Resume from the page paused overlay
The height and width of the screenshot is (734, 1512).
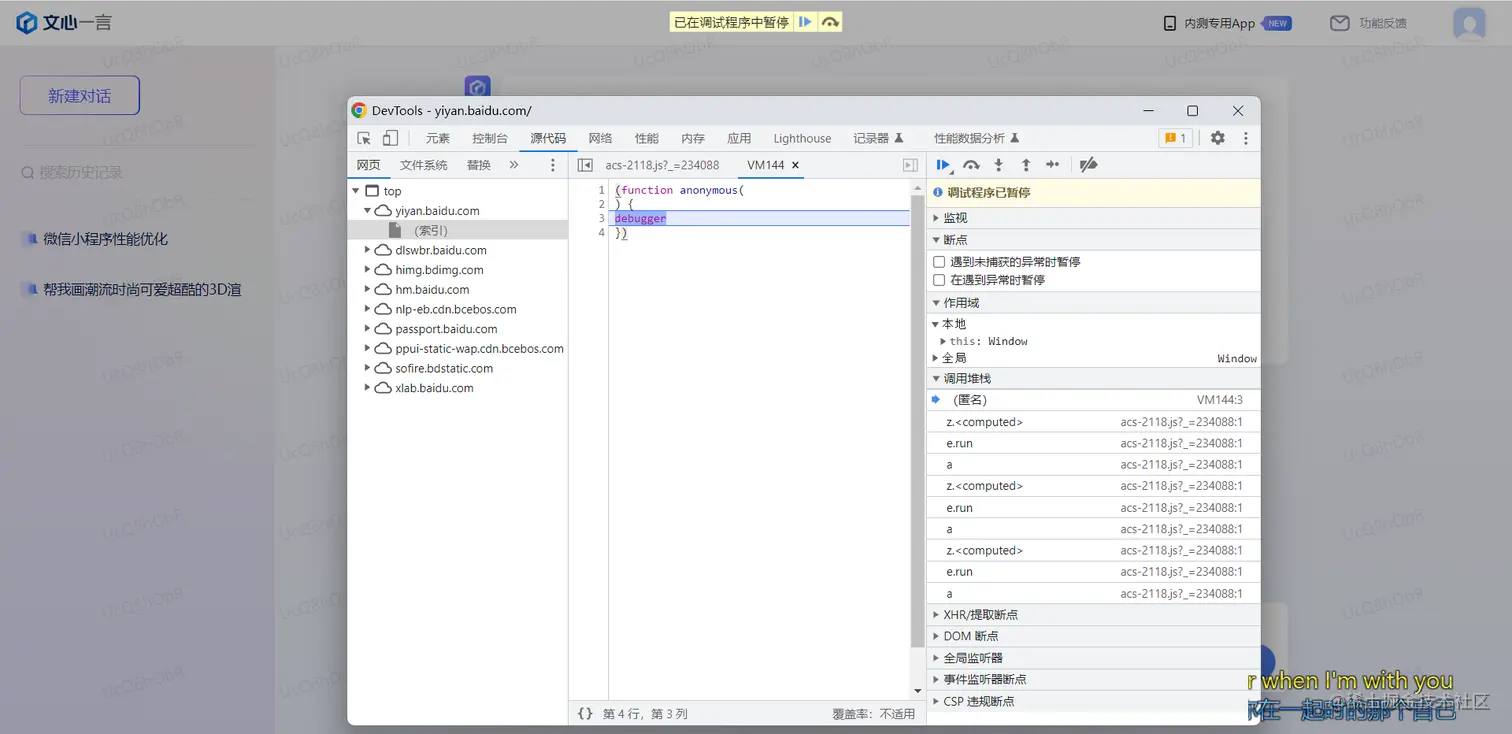pos(805,22)
